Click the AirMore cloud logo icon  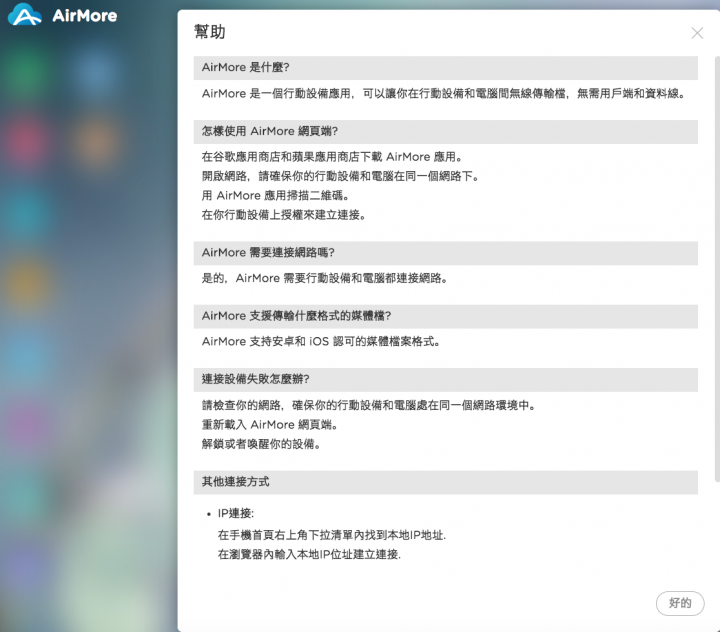coord(25,15)
